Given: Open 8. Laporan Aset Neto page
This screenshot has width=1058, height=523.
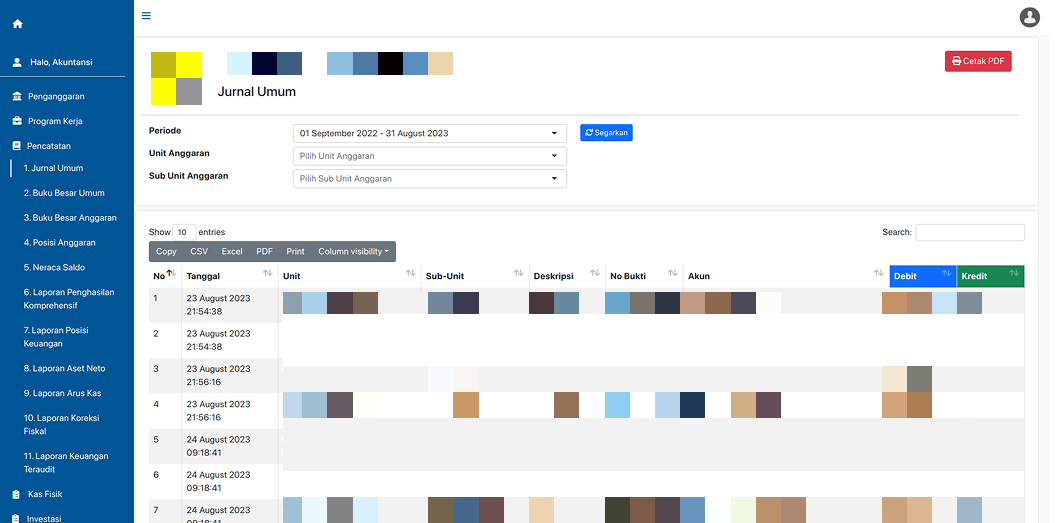Looking at the screenshot, I should click(64, 368).
